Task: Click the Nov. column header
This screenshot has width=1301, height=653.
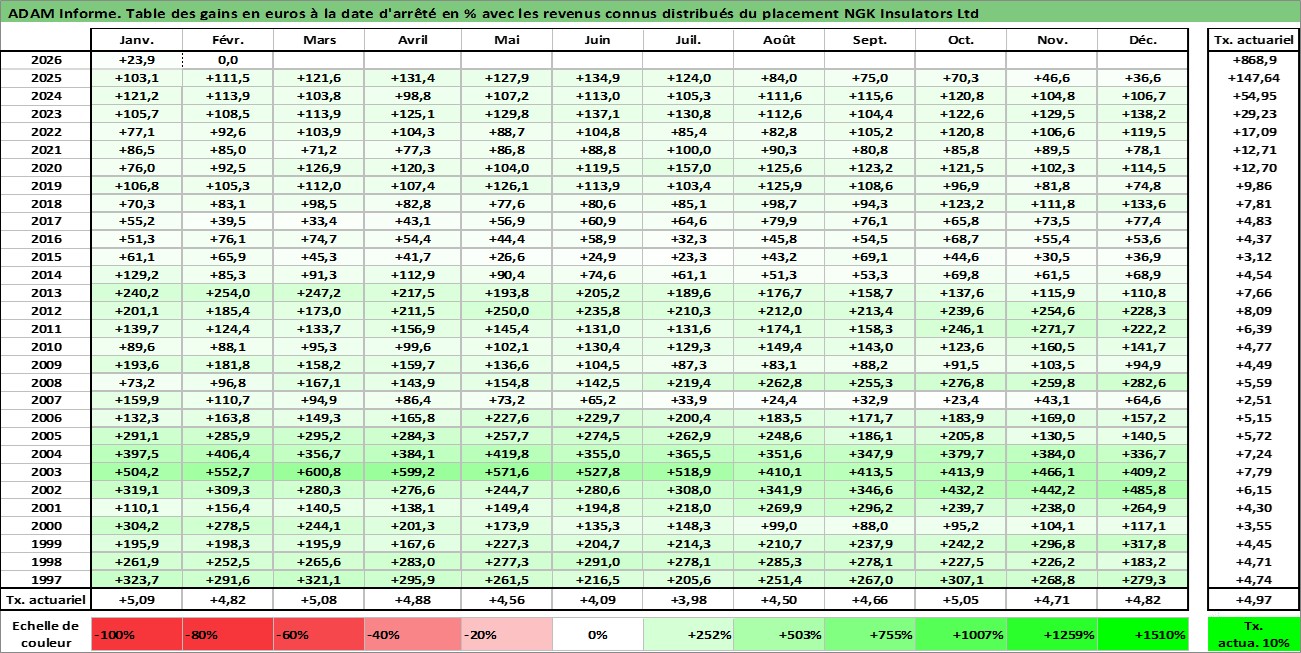Action: coord(1051,40)
